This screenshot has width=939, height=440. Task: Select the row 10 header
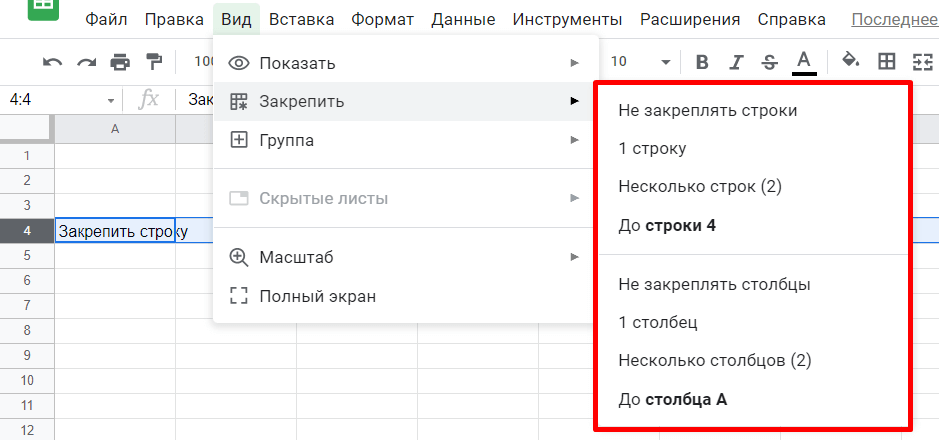pyautogui.click(x=27, y=380)
